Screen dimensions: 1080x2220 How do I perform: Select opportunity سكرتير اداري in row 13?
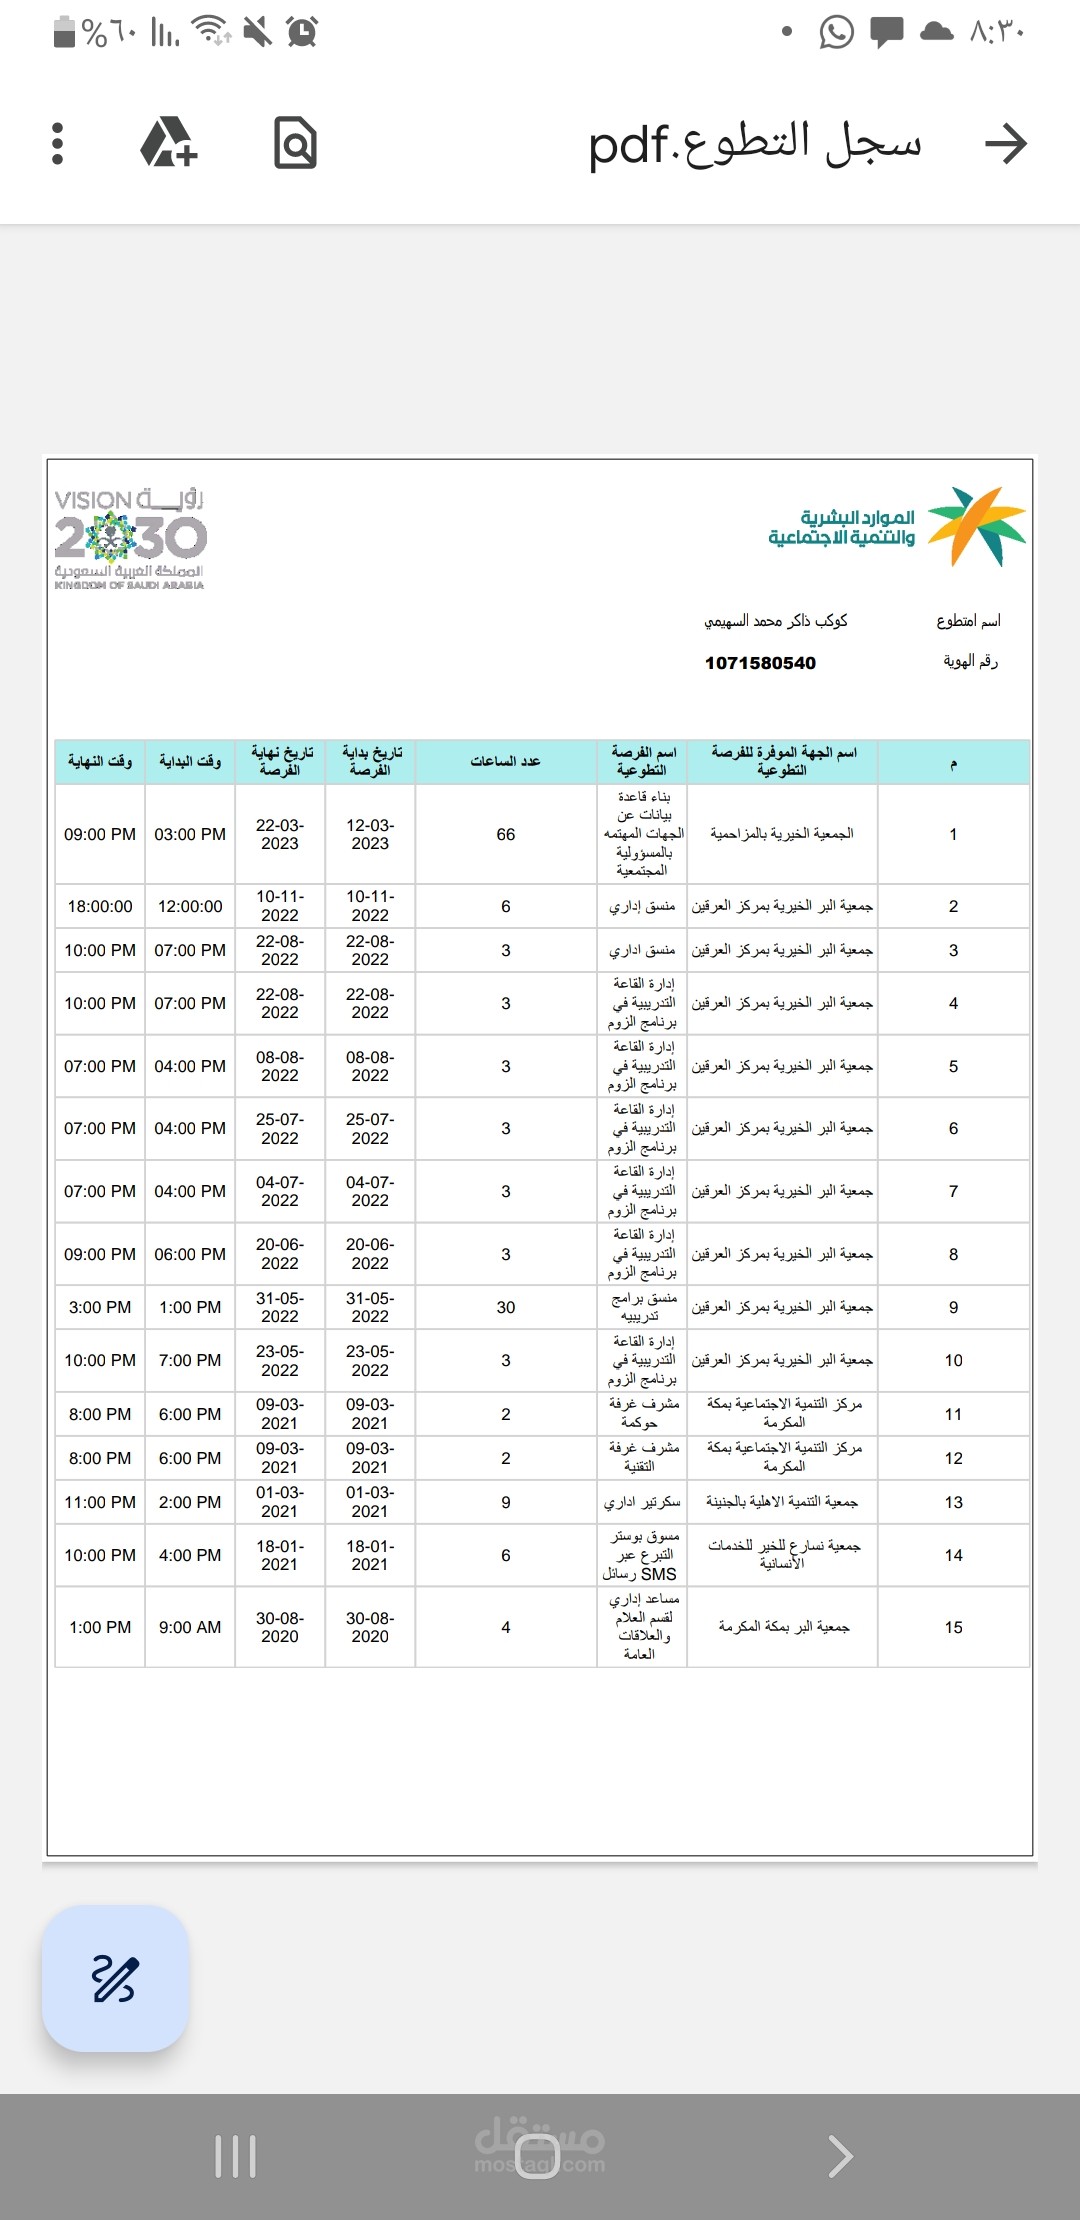(642, 1502)
